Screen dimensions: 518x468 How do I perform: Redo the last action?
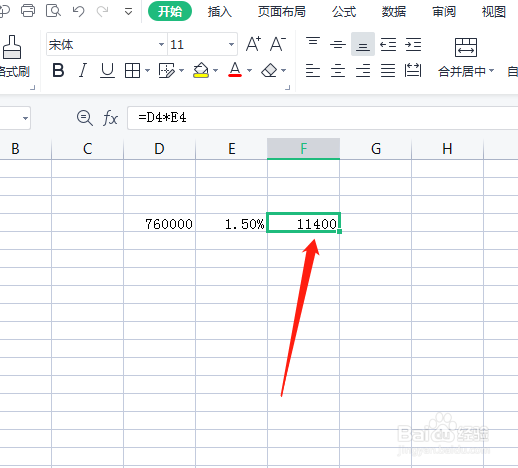102,12
